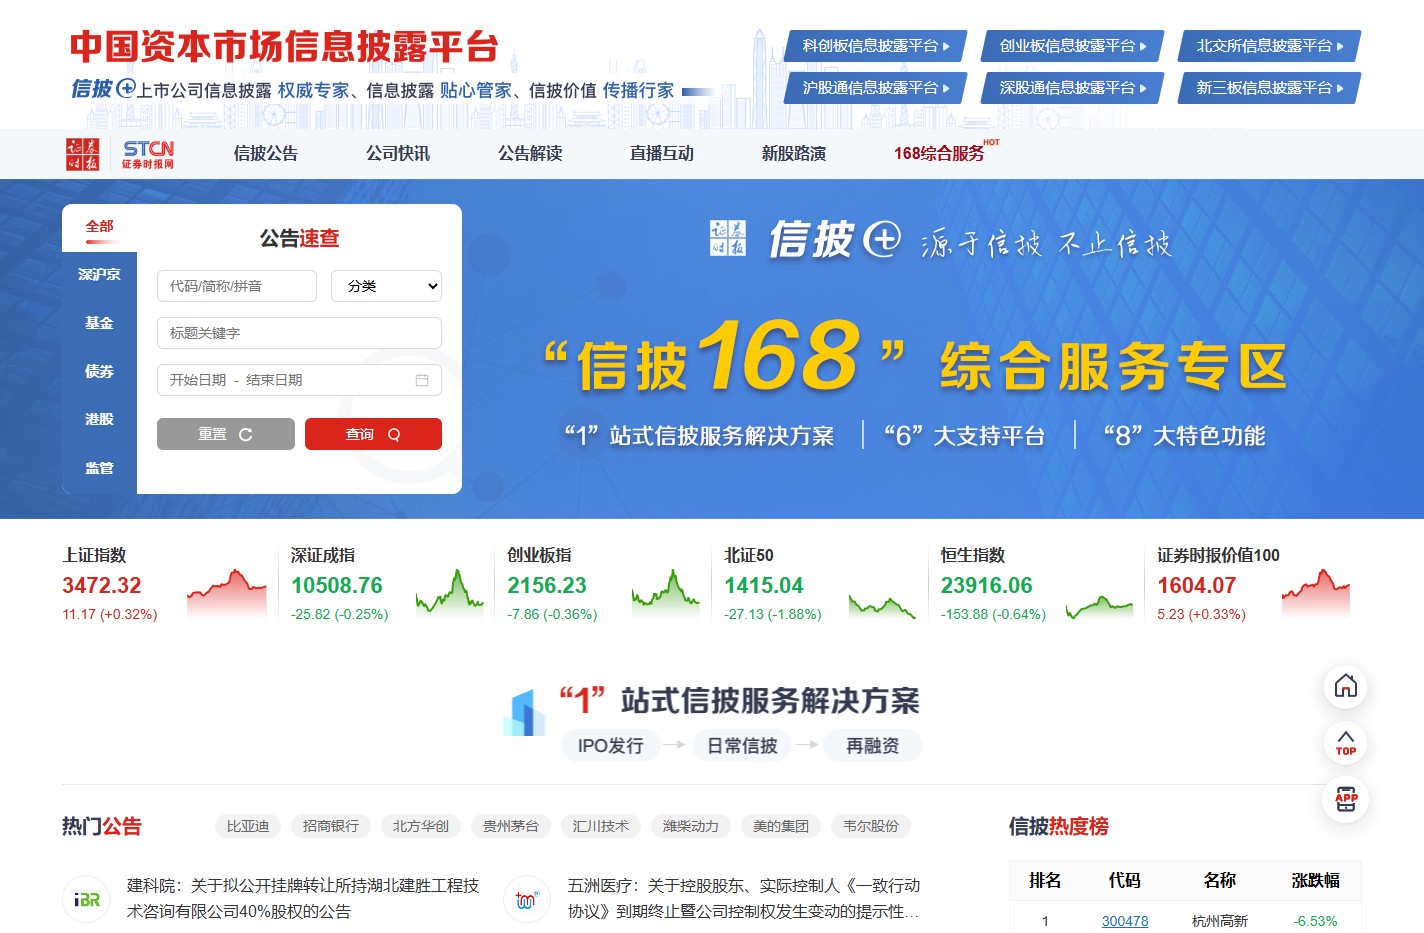Click the 沪股通信息披露平台 button

click(x=876, y=88)
